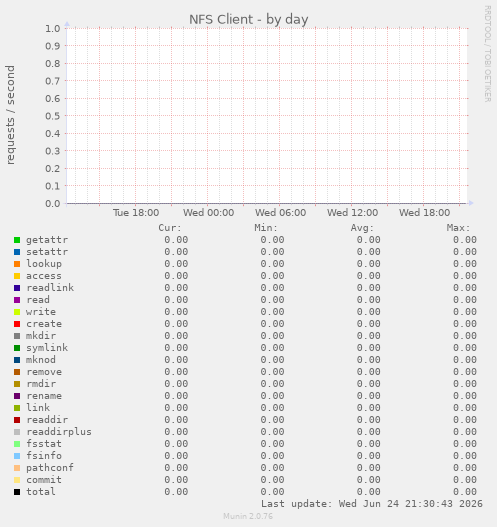This screenshot has height=527, width=497.
Task: Click the Last update timestamp text
Action: point(372,504)
